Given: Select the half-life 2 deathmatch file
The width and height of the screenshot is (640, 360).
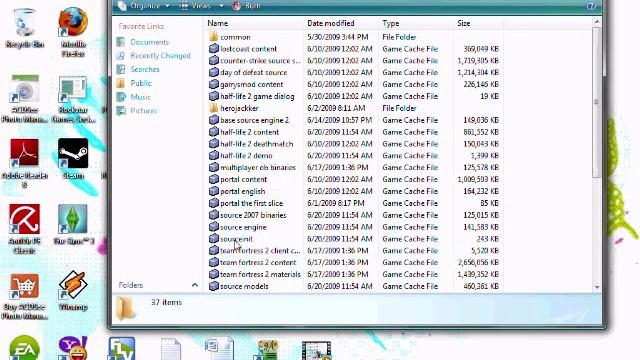Looking at the screenshot, I should [x=256, y=144].
